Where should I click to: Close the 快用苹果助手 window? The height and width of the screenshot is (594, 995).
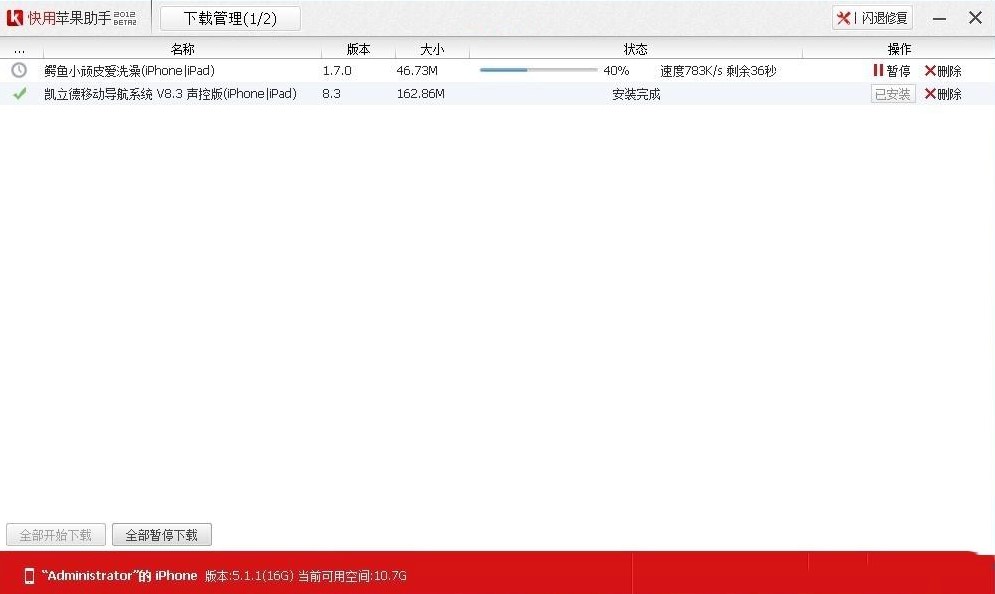coord(975,18)
